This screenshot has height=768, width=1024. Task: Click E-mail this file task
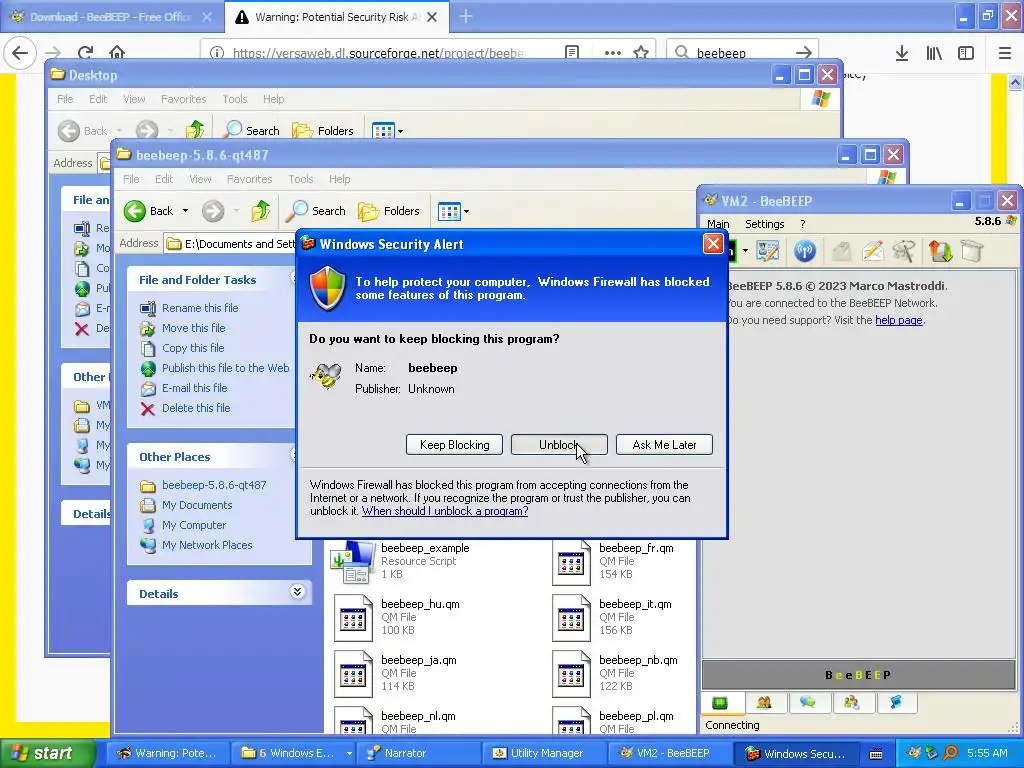tap(195, 388)
